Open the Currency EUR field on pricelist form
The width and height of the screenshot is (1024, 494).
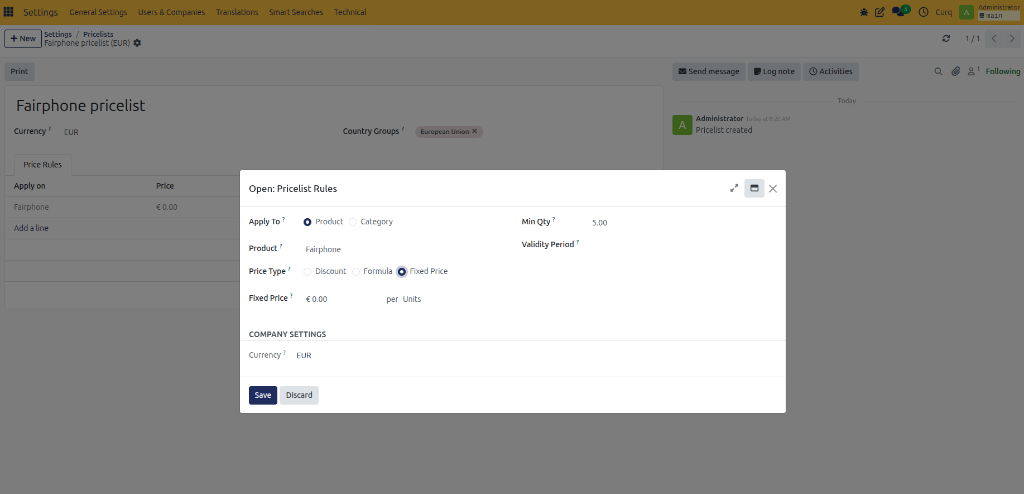pyautogui.click(x=71, y=132)
